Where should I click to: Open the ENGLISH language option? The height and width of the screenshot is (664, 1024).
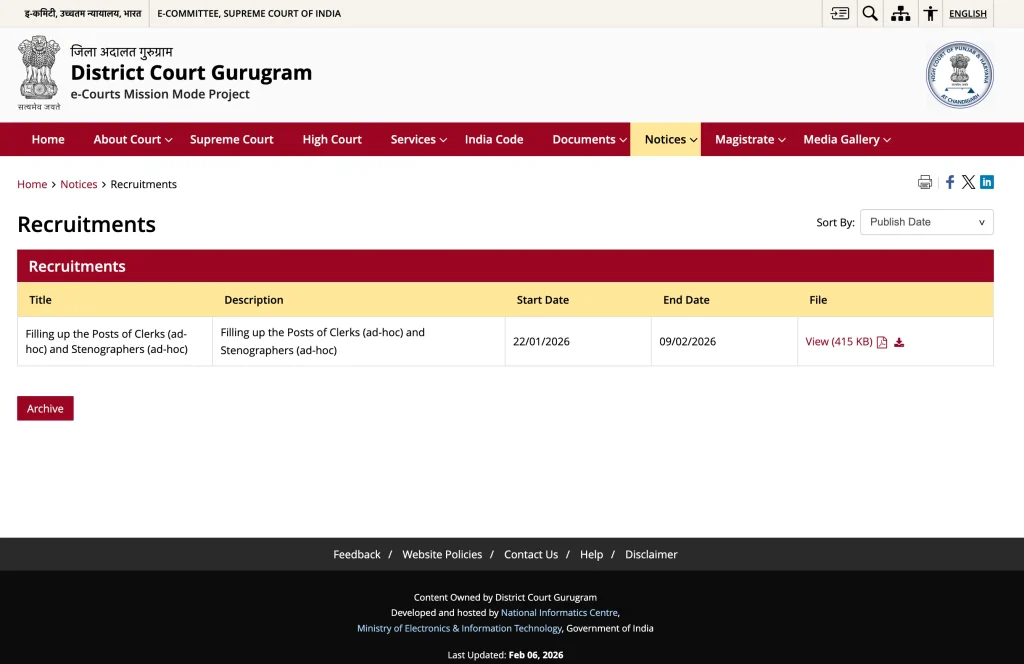(x=967, y=13)
